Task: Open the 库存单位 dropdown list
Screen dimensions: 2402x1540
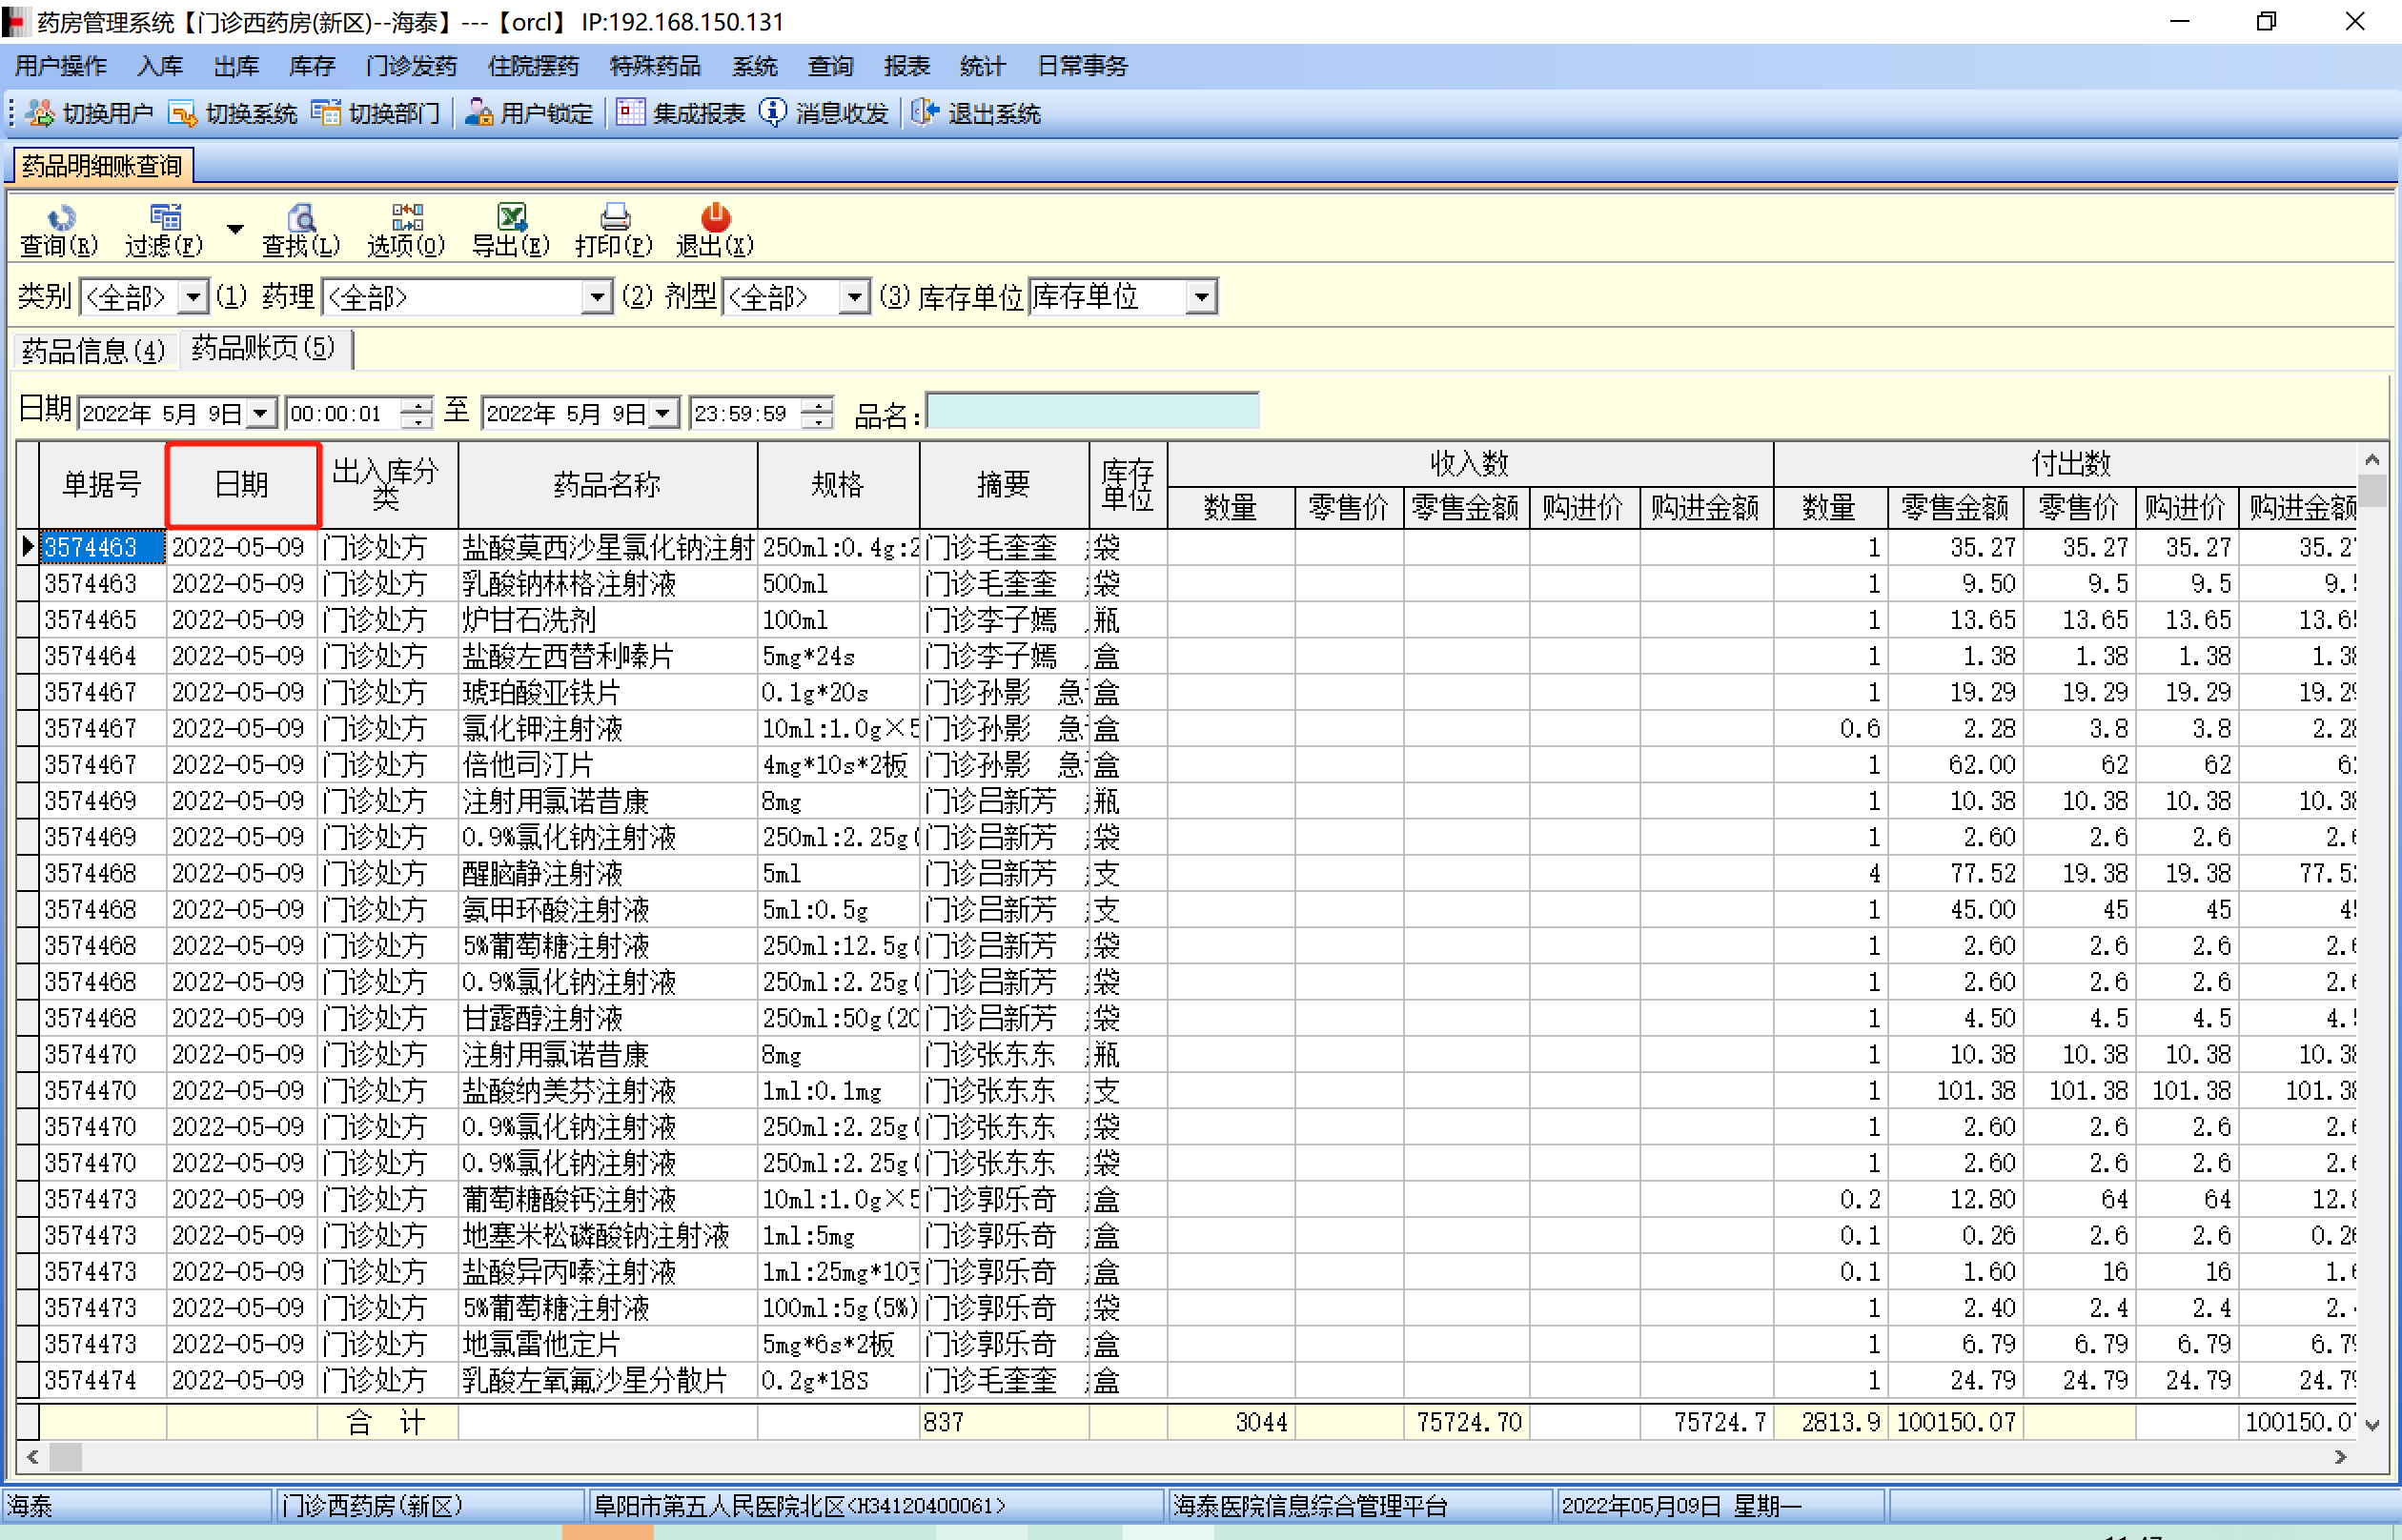Action: pyautogui.click(x=1201, y=297)
